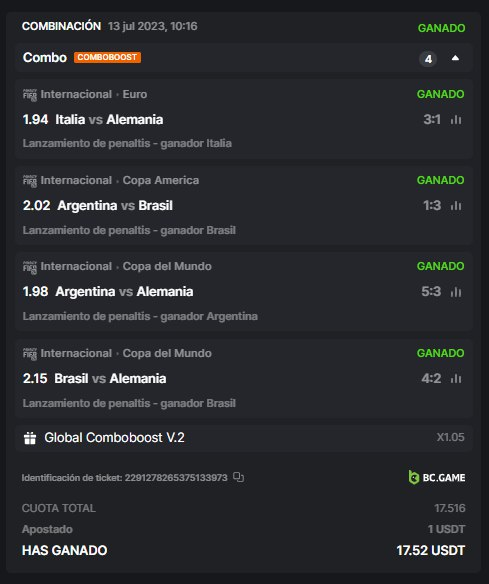
Task: Click the Global Comboboost gift icon
Action: (x=30, y=438)
